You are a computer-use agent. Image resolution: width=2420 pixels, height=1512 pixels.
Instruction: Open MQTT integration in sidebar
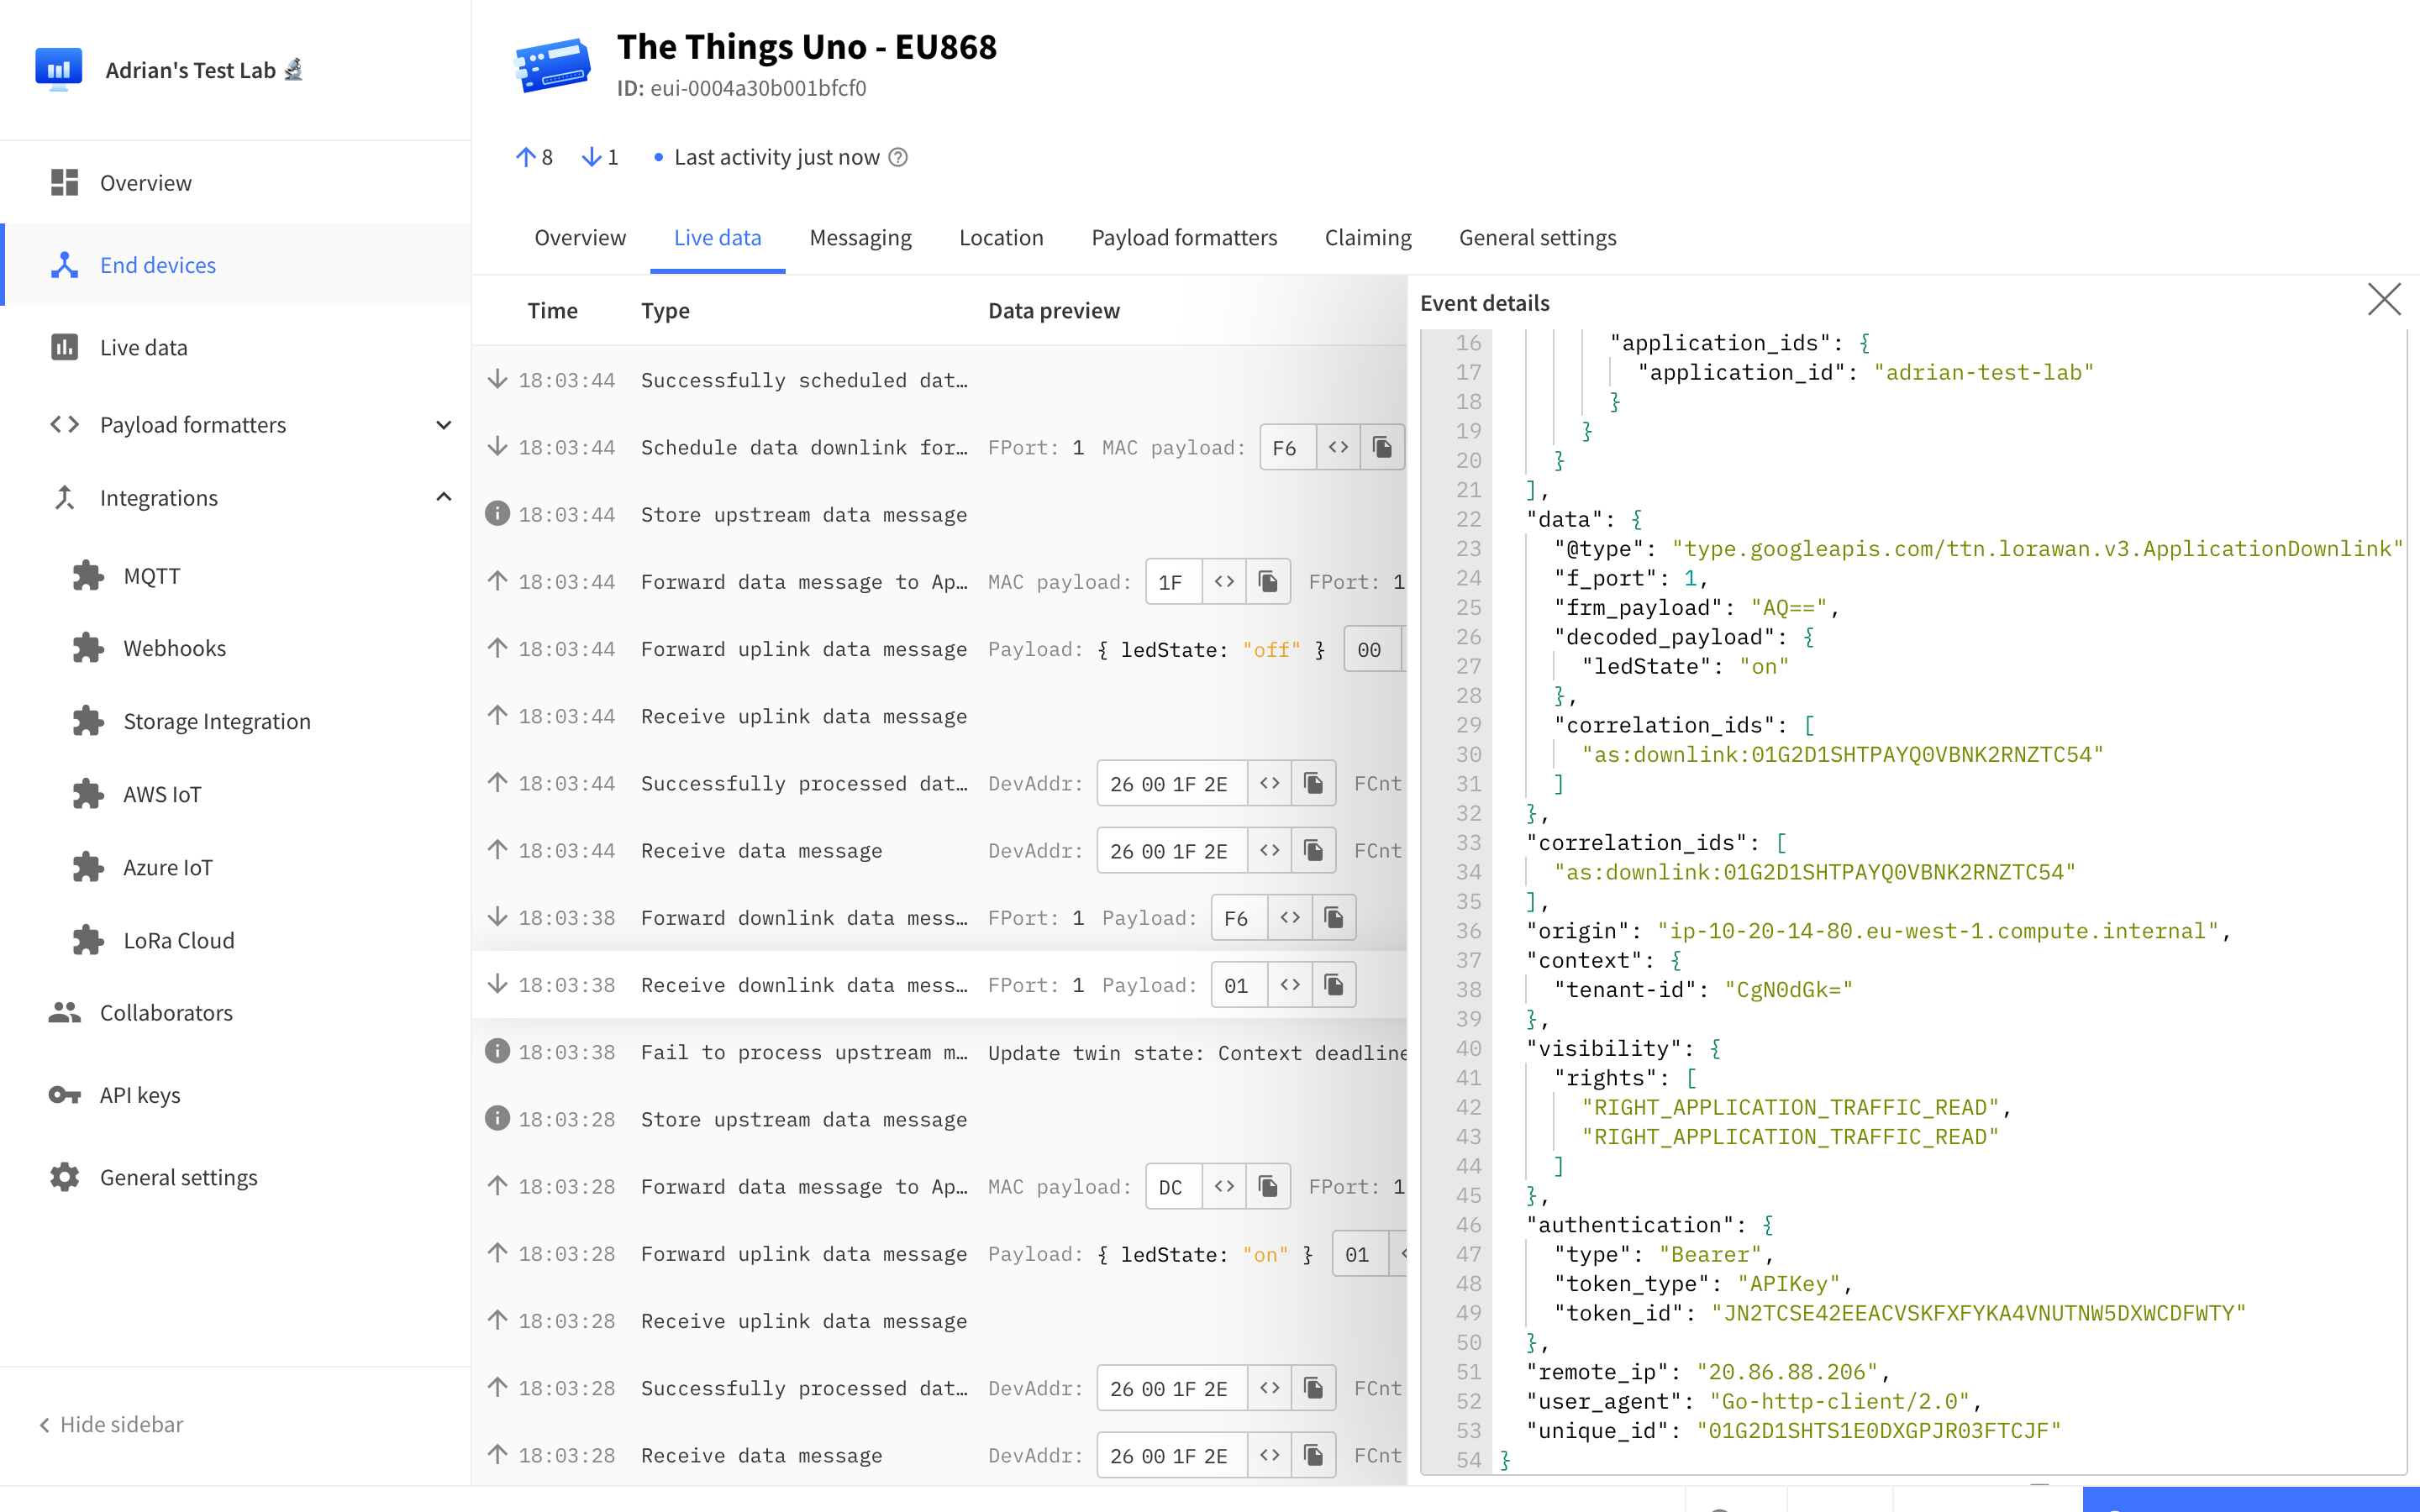(151, 575)
